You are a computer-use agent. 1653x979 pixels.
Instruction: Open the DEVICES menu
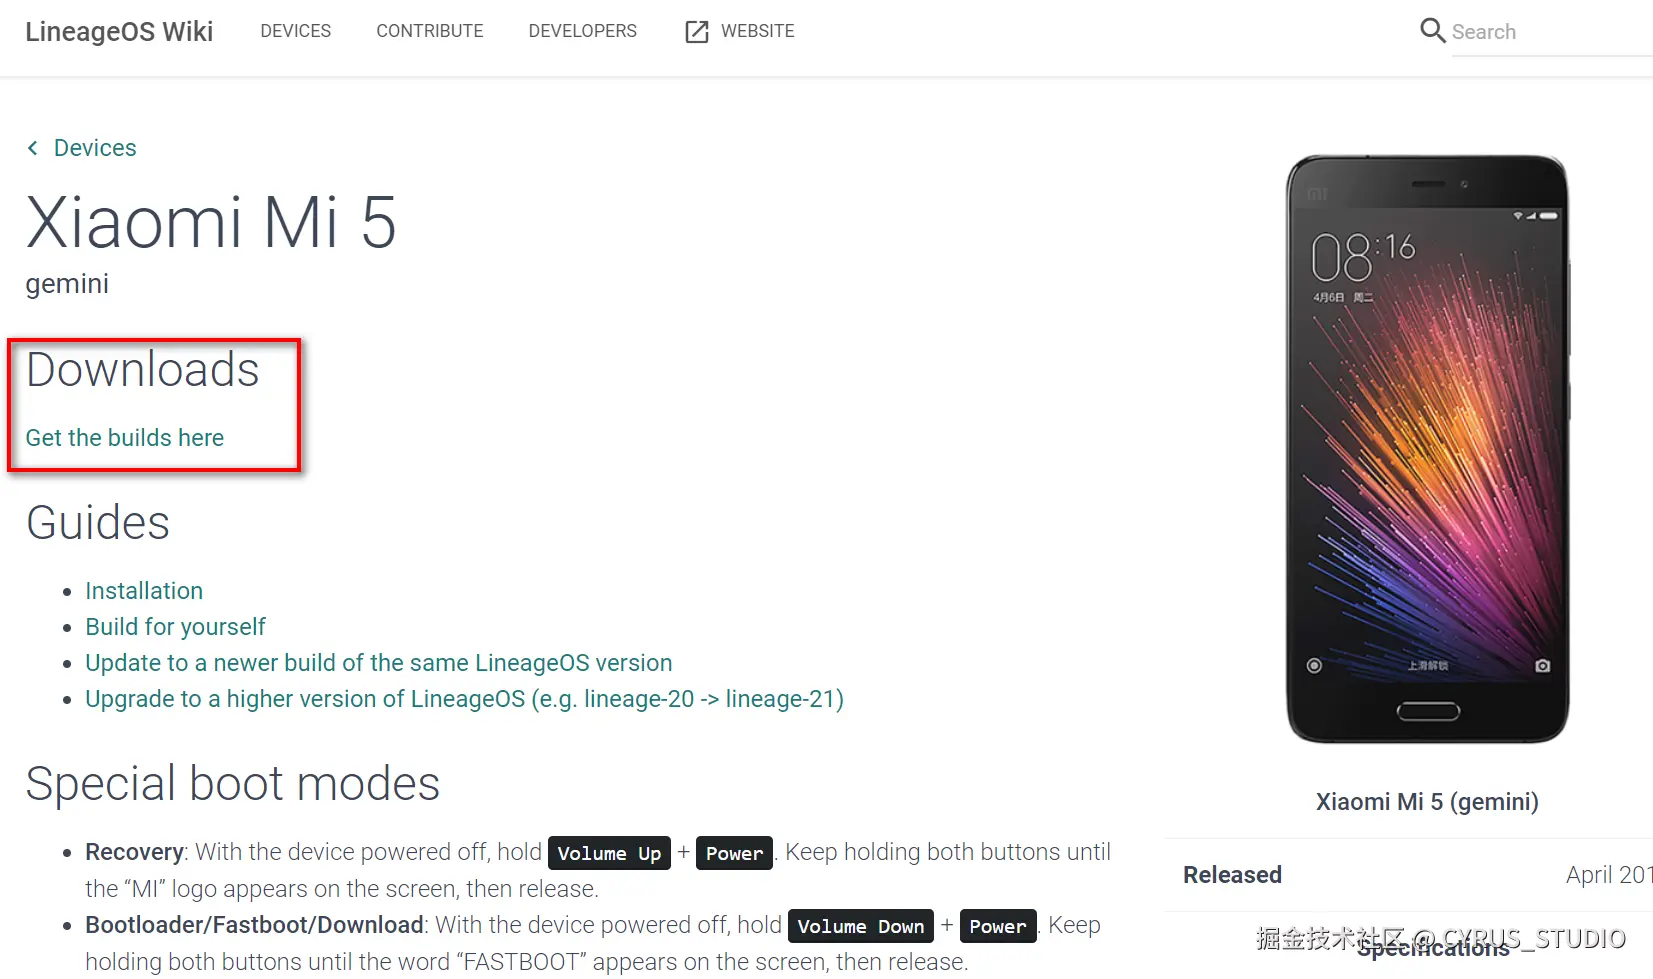point(295,31)
